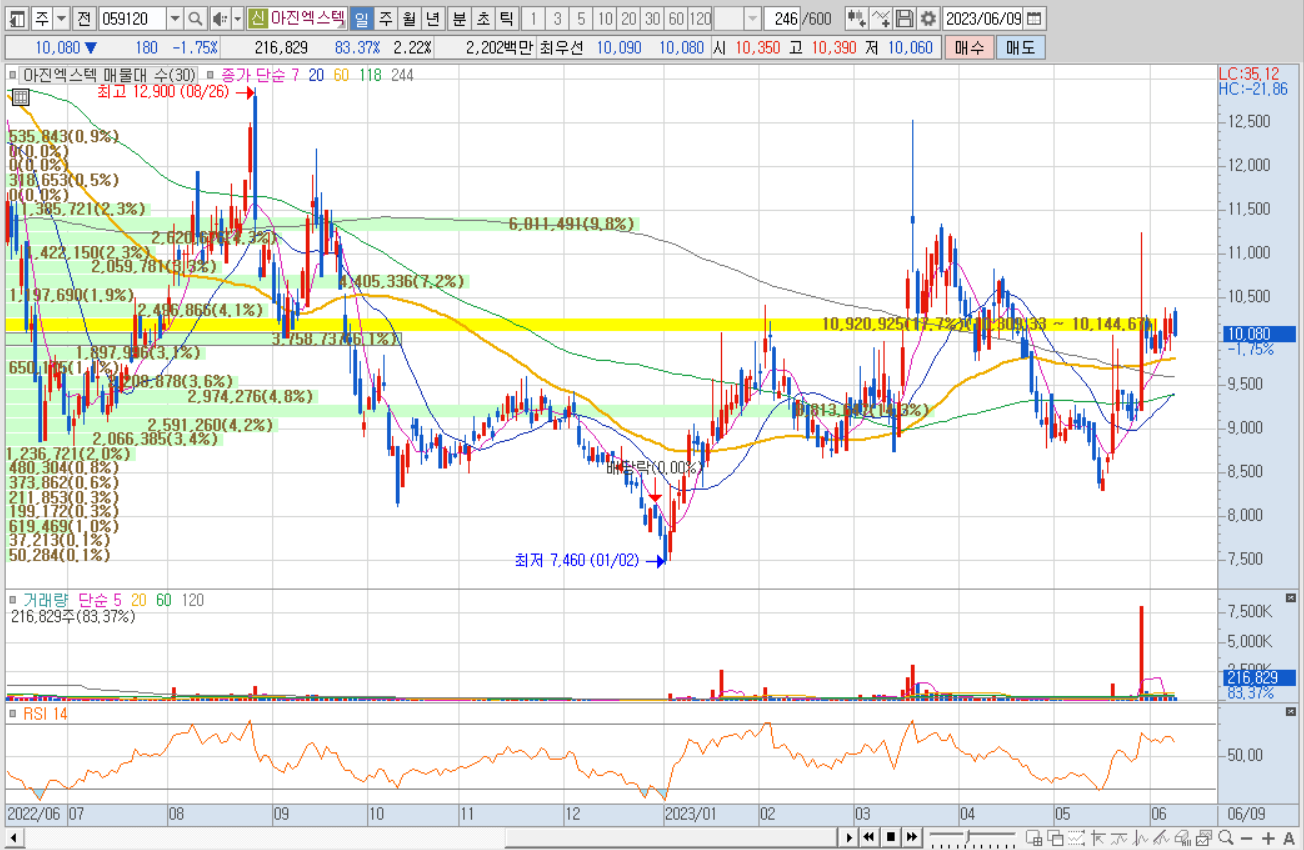Select the 초 second period button

pos(483,18)
